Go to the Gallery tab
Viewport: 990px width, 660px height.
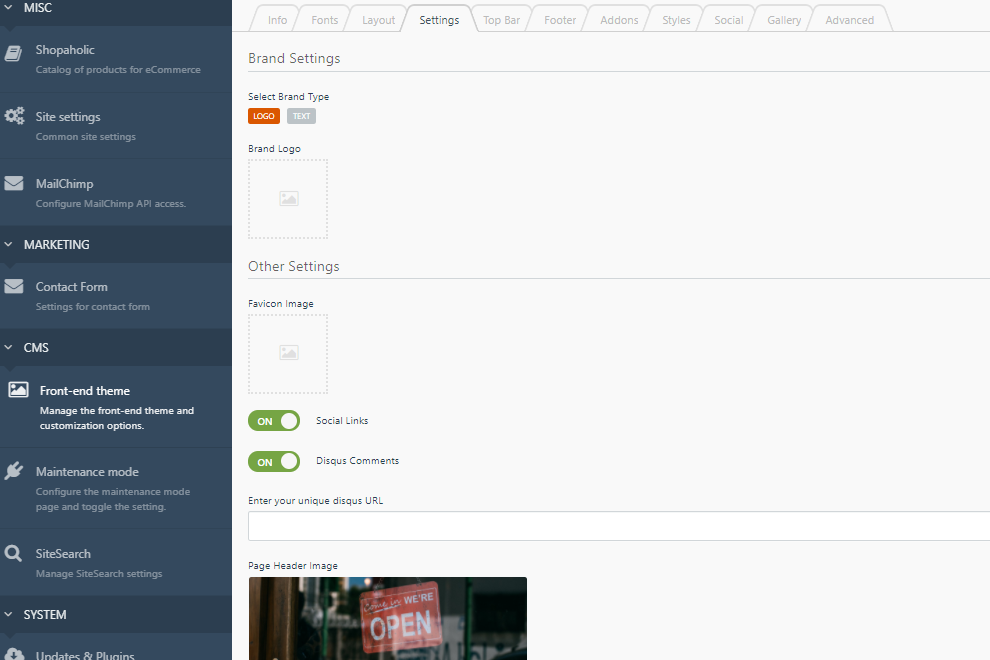pyautogui.click(x=784, y=20)
